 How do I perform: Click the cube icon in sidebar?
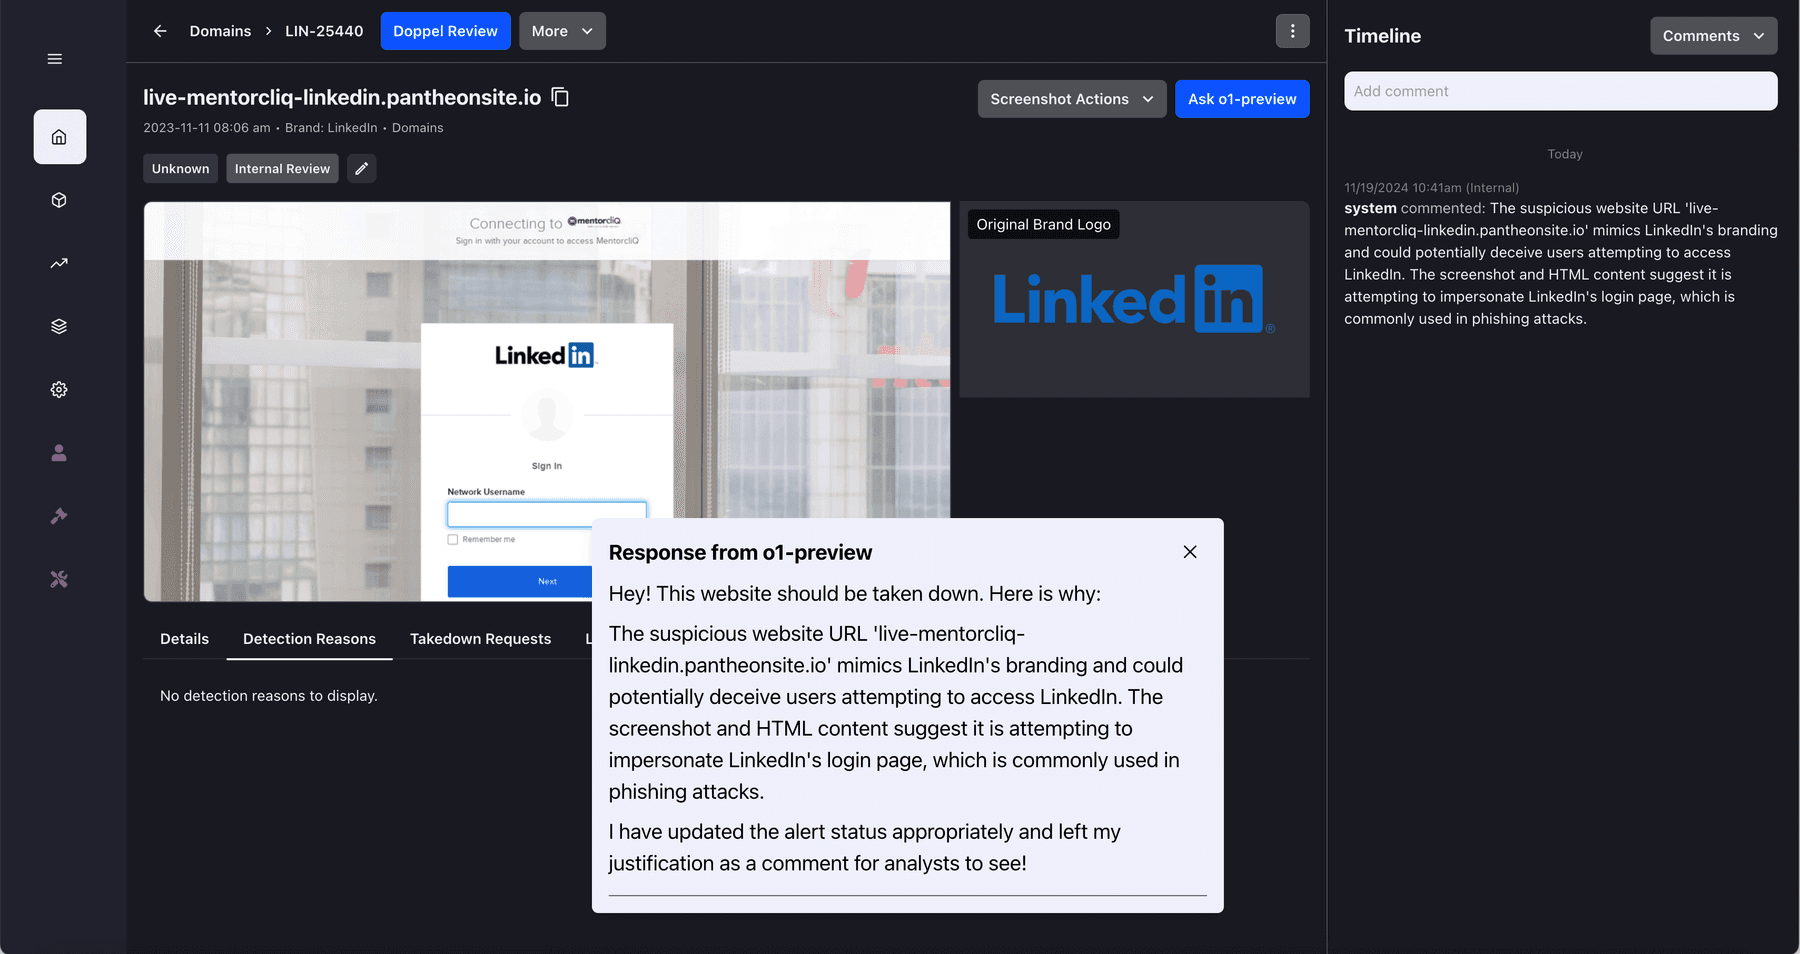(x=59, y=200)
